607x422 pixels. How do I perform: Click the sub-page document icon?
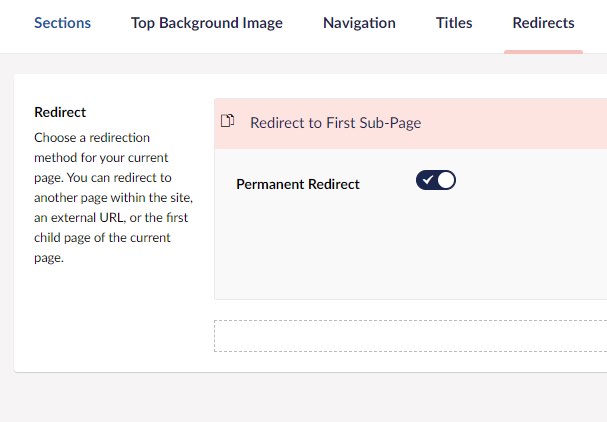pyautogui.click(x=228, y=122)
